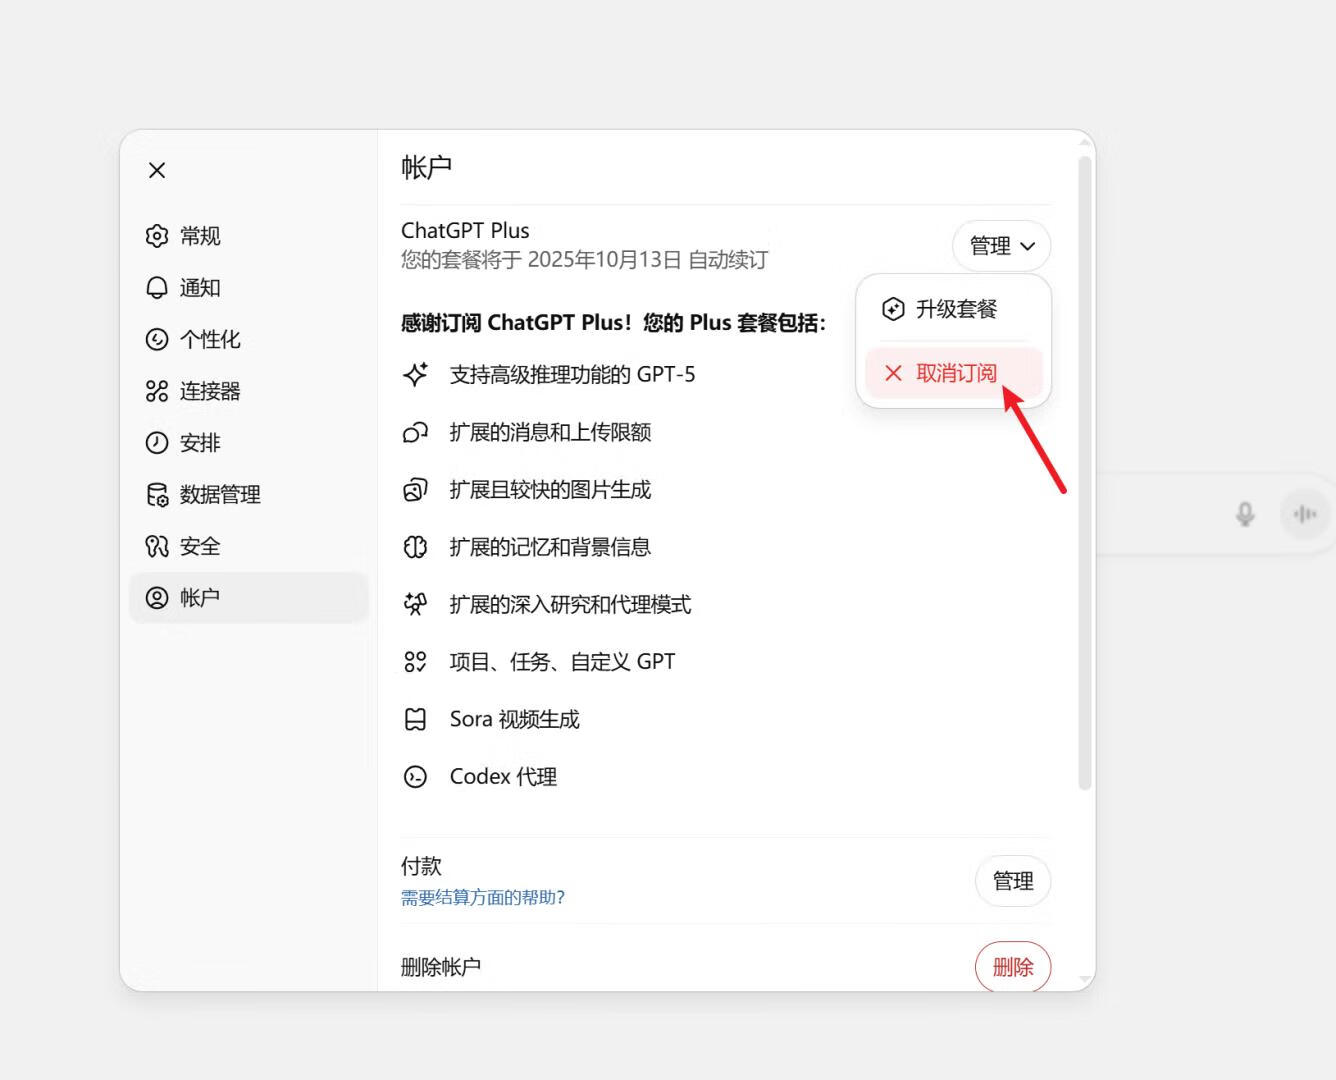Click the 连接器 connectors icon

pos(157,391)
